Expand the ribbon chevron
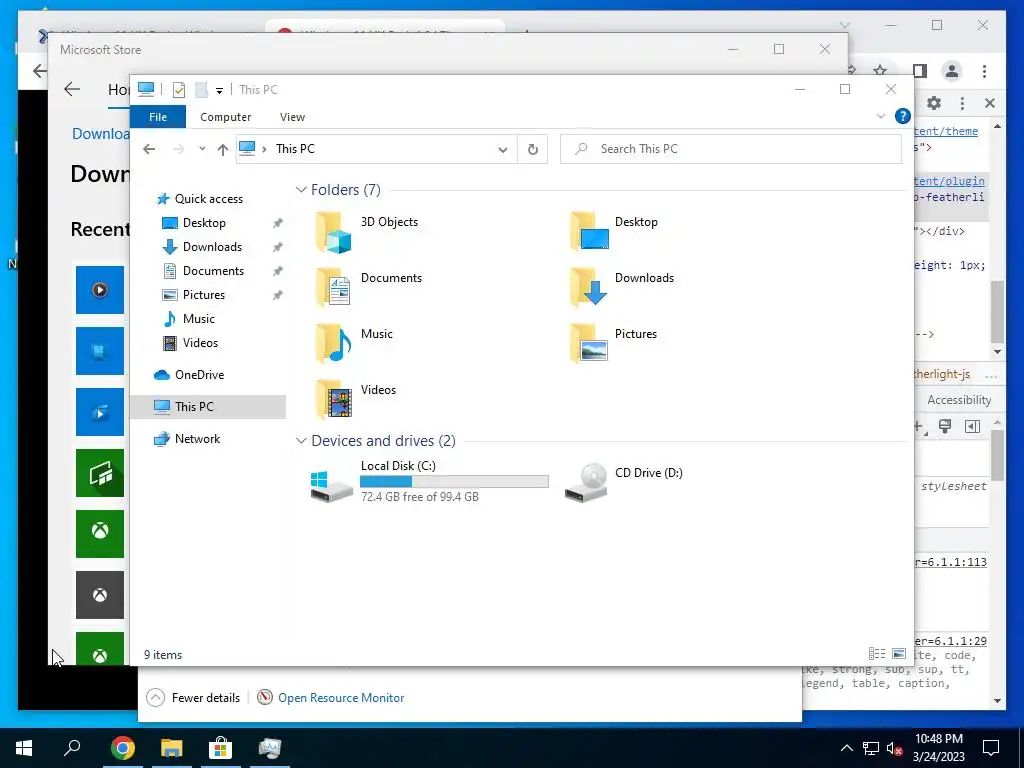The image size is (1024, 768). 880,116
